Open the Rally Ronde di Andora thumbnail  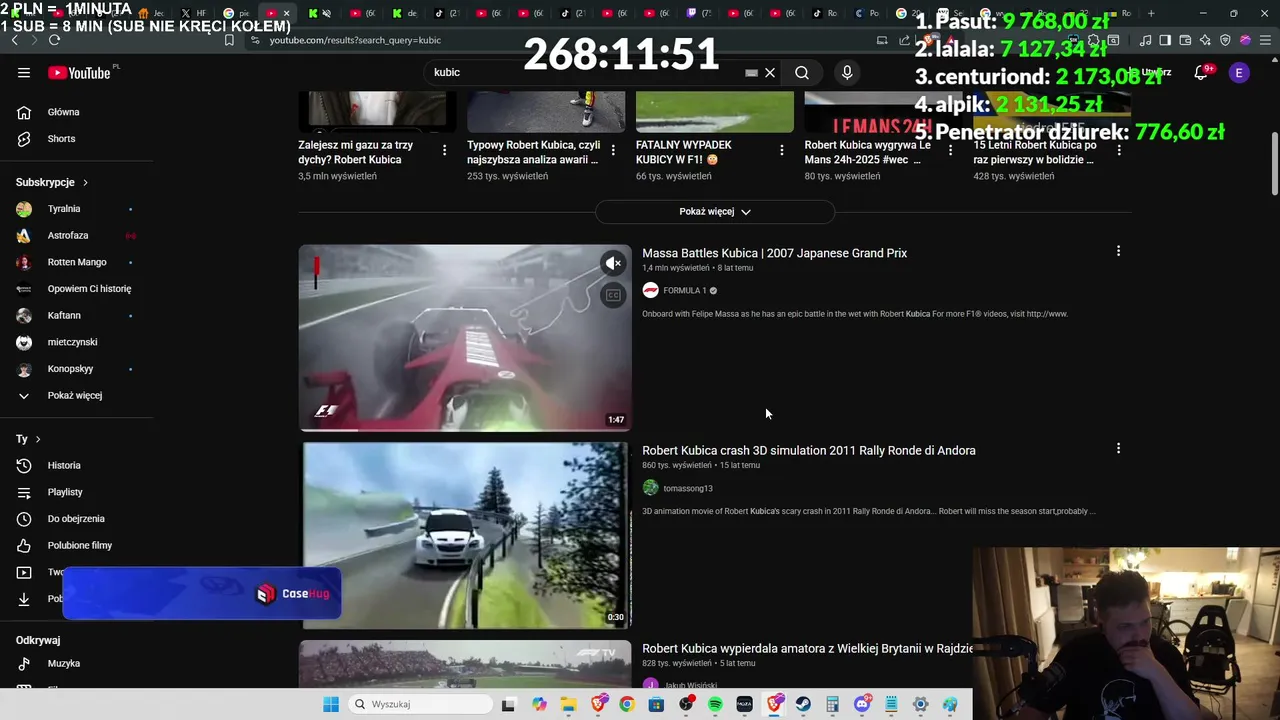click(x=466, y=535)
